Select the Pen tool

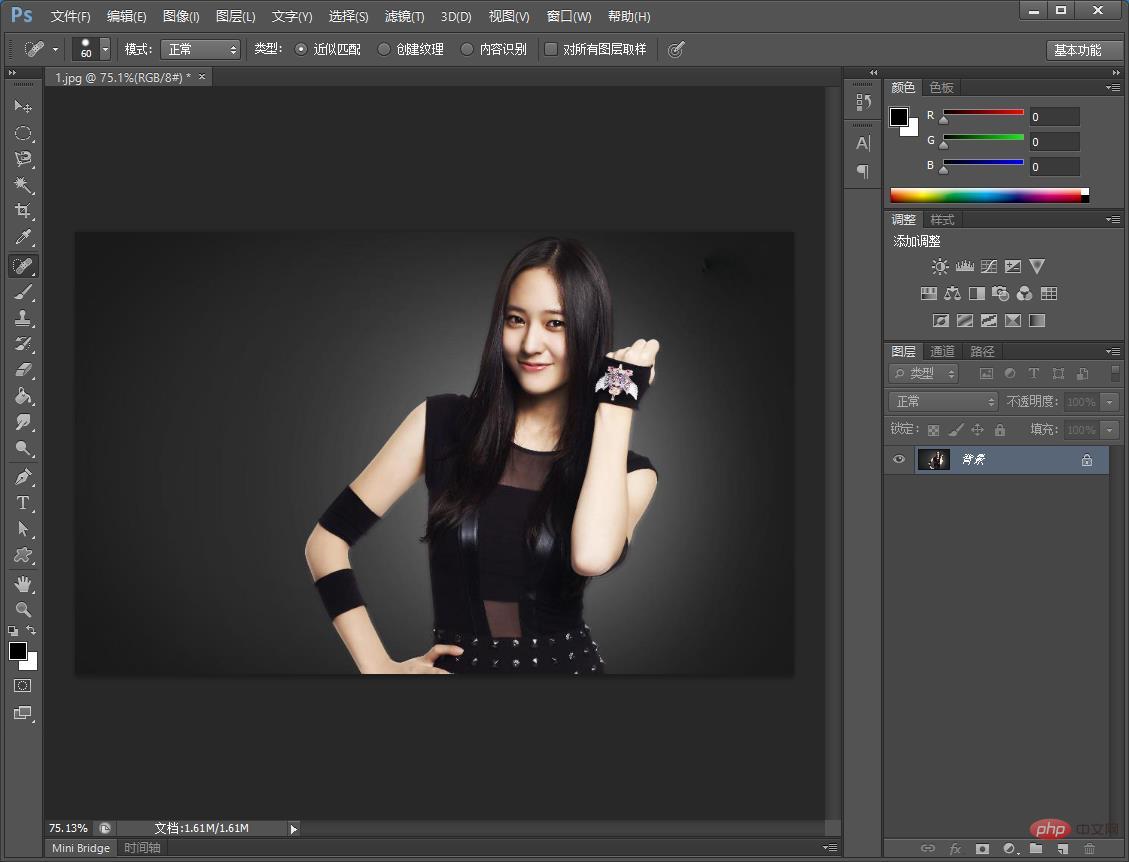pyautogui.click(x=23, y=476)
